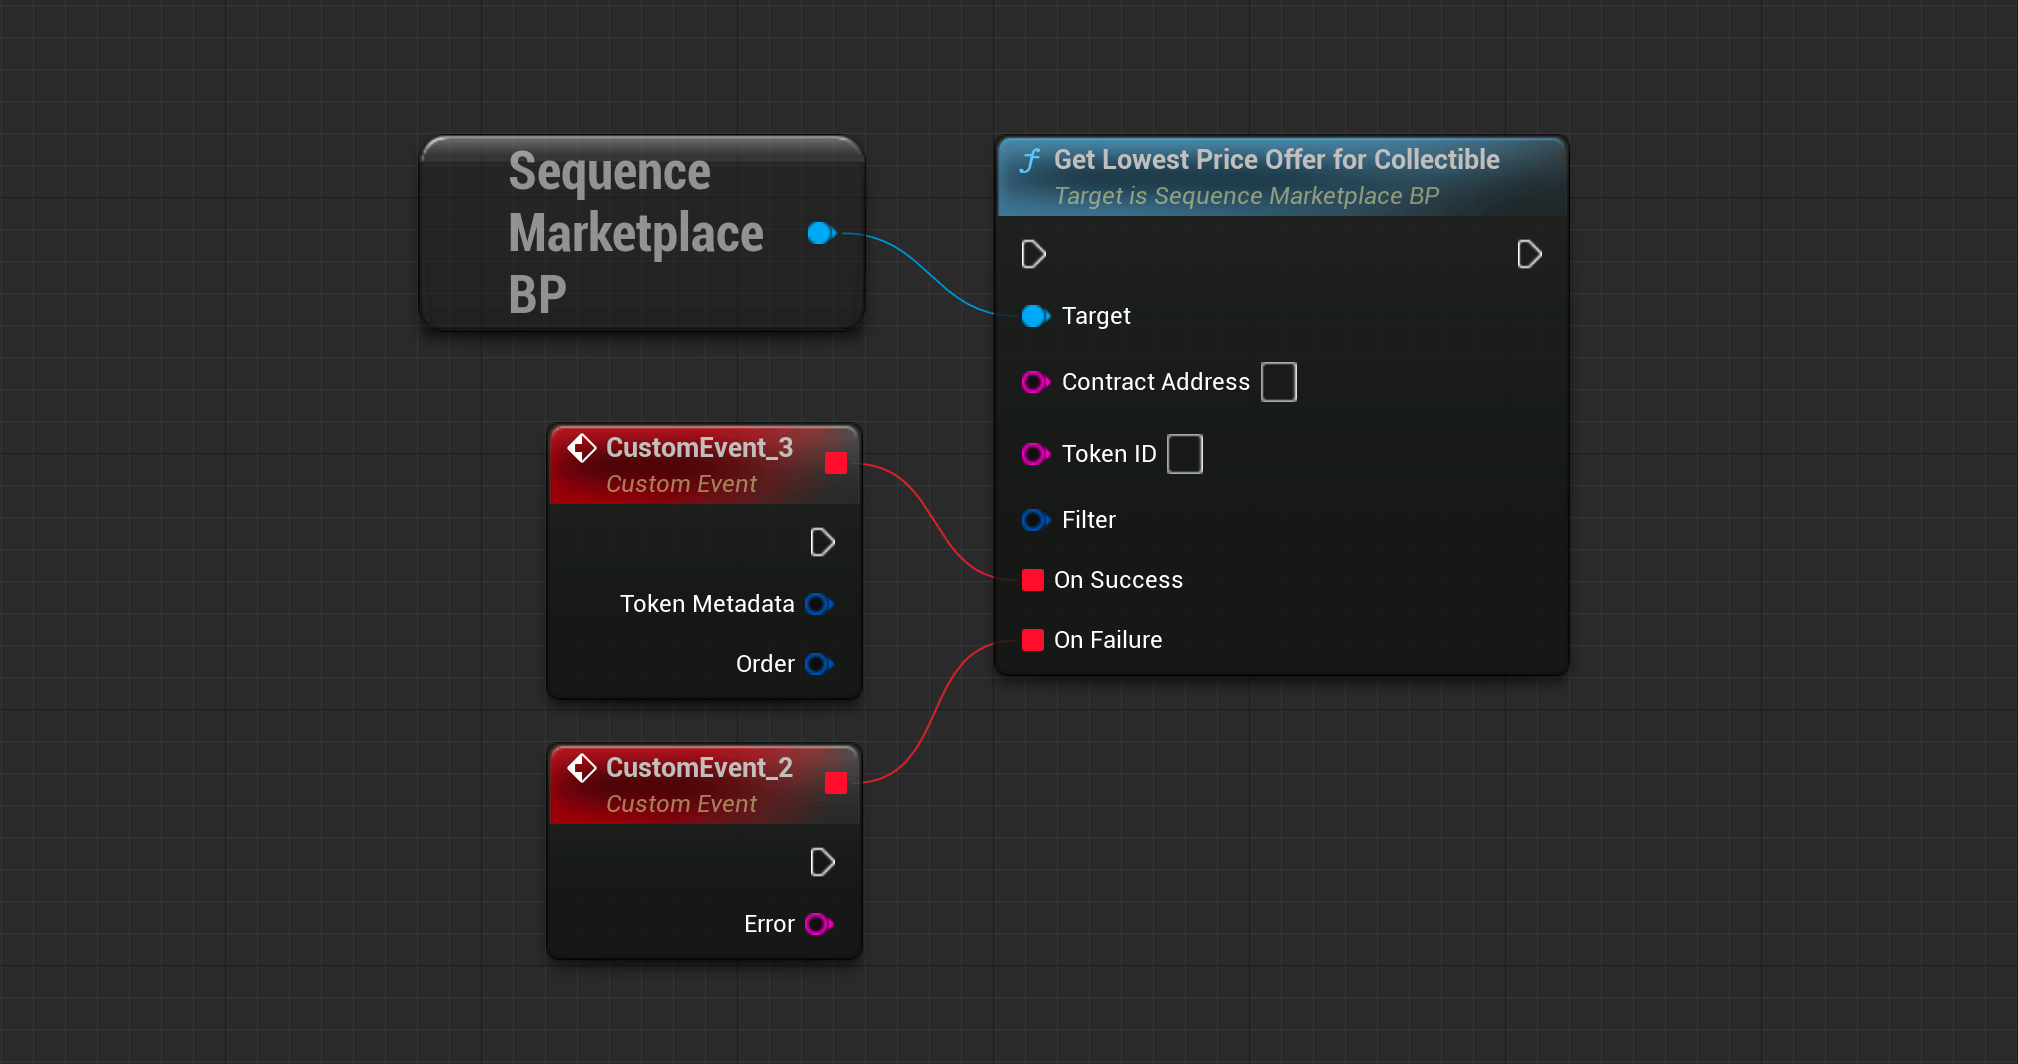The height and width of the screenshot is (1064, 2018).
Task: Click the Token ID label
Action: pyautogui.click(x=1109, y=454)
